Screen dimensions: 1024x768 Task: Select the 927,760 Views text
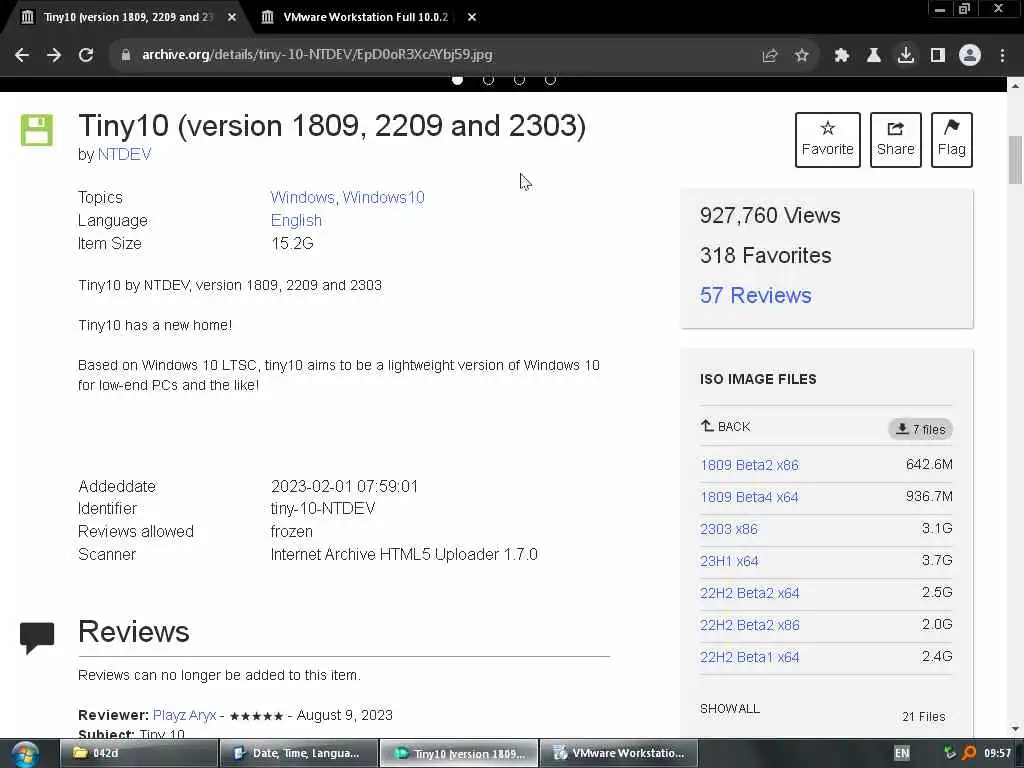(x=770, y=216)
